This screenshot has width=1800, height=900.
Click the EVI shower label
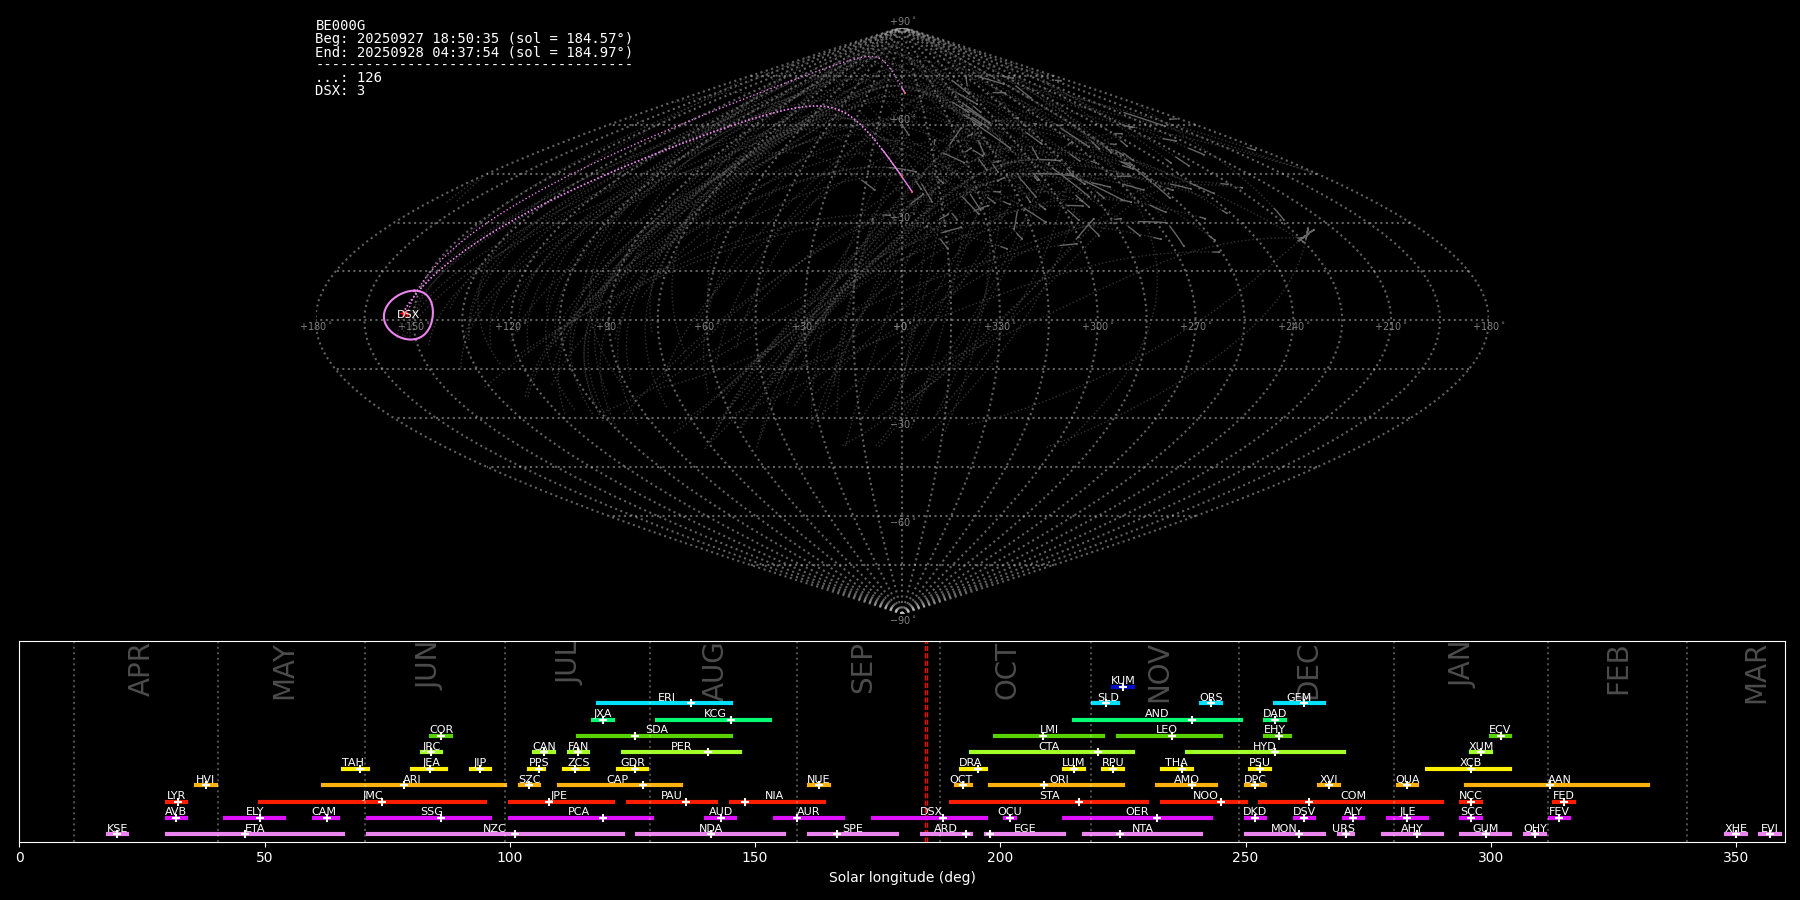tap(1769, 829)
